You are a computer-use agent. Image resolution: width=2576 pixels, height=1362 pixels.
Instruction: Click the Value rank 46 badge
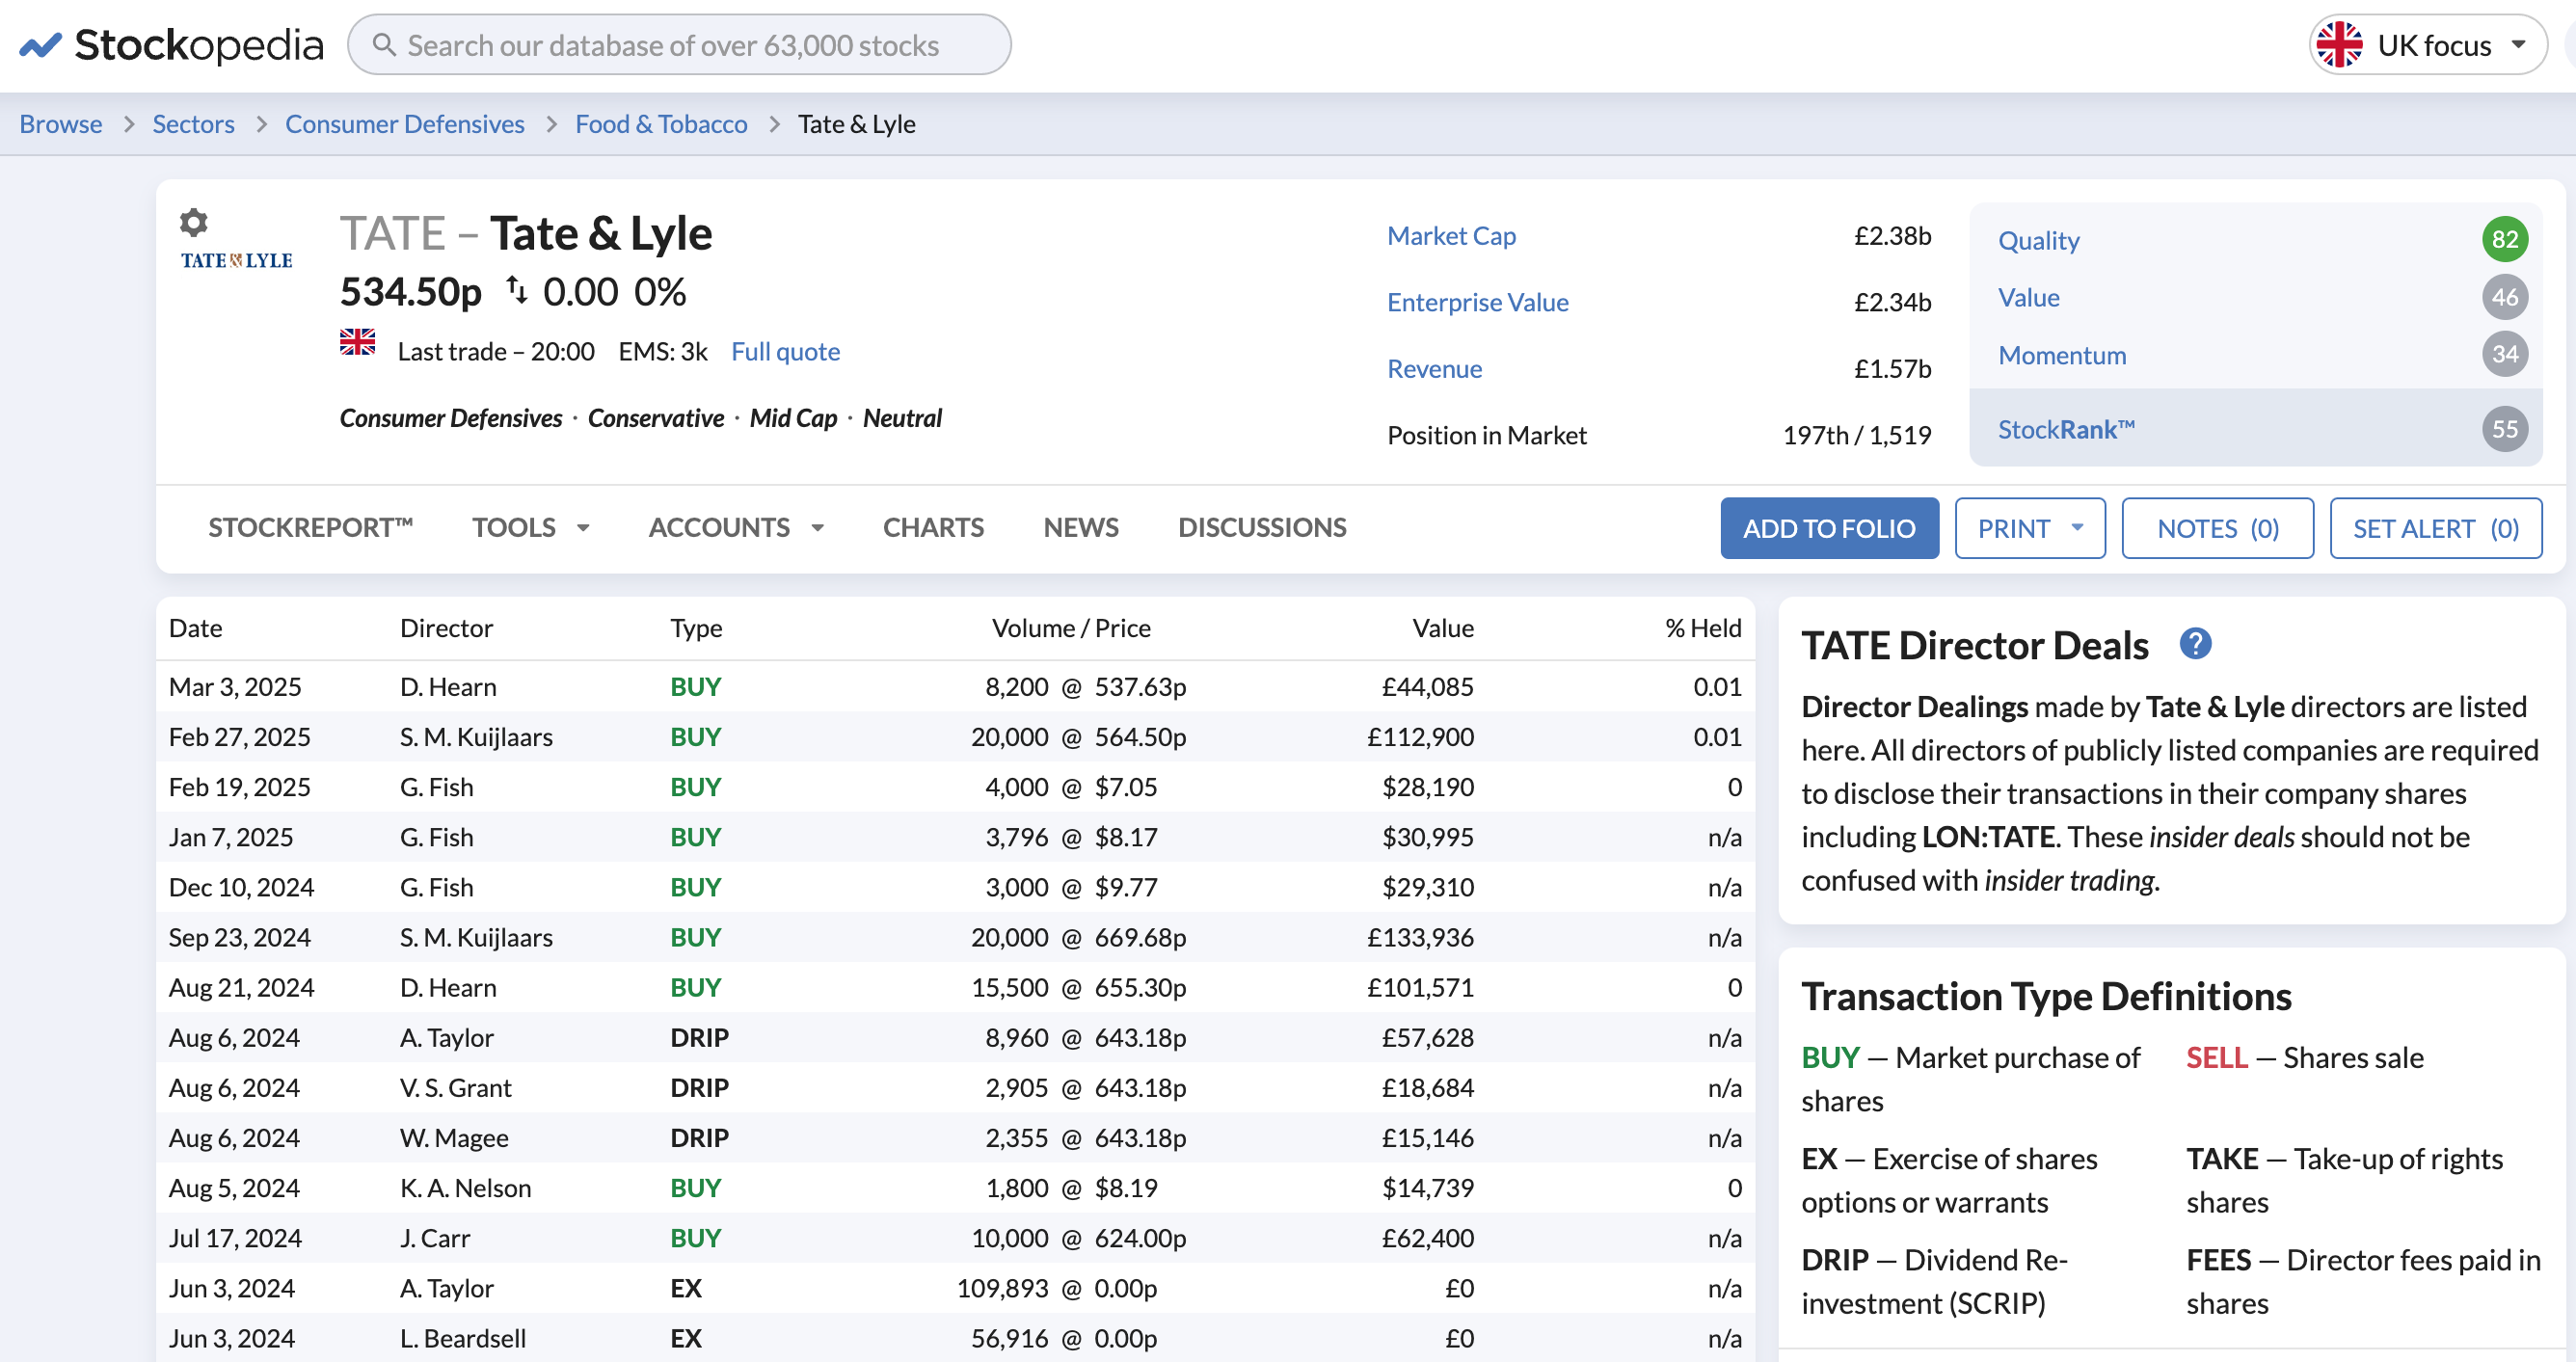pos(2504,297)
